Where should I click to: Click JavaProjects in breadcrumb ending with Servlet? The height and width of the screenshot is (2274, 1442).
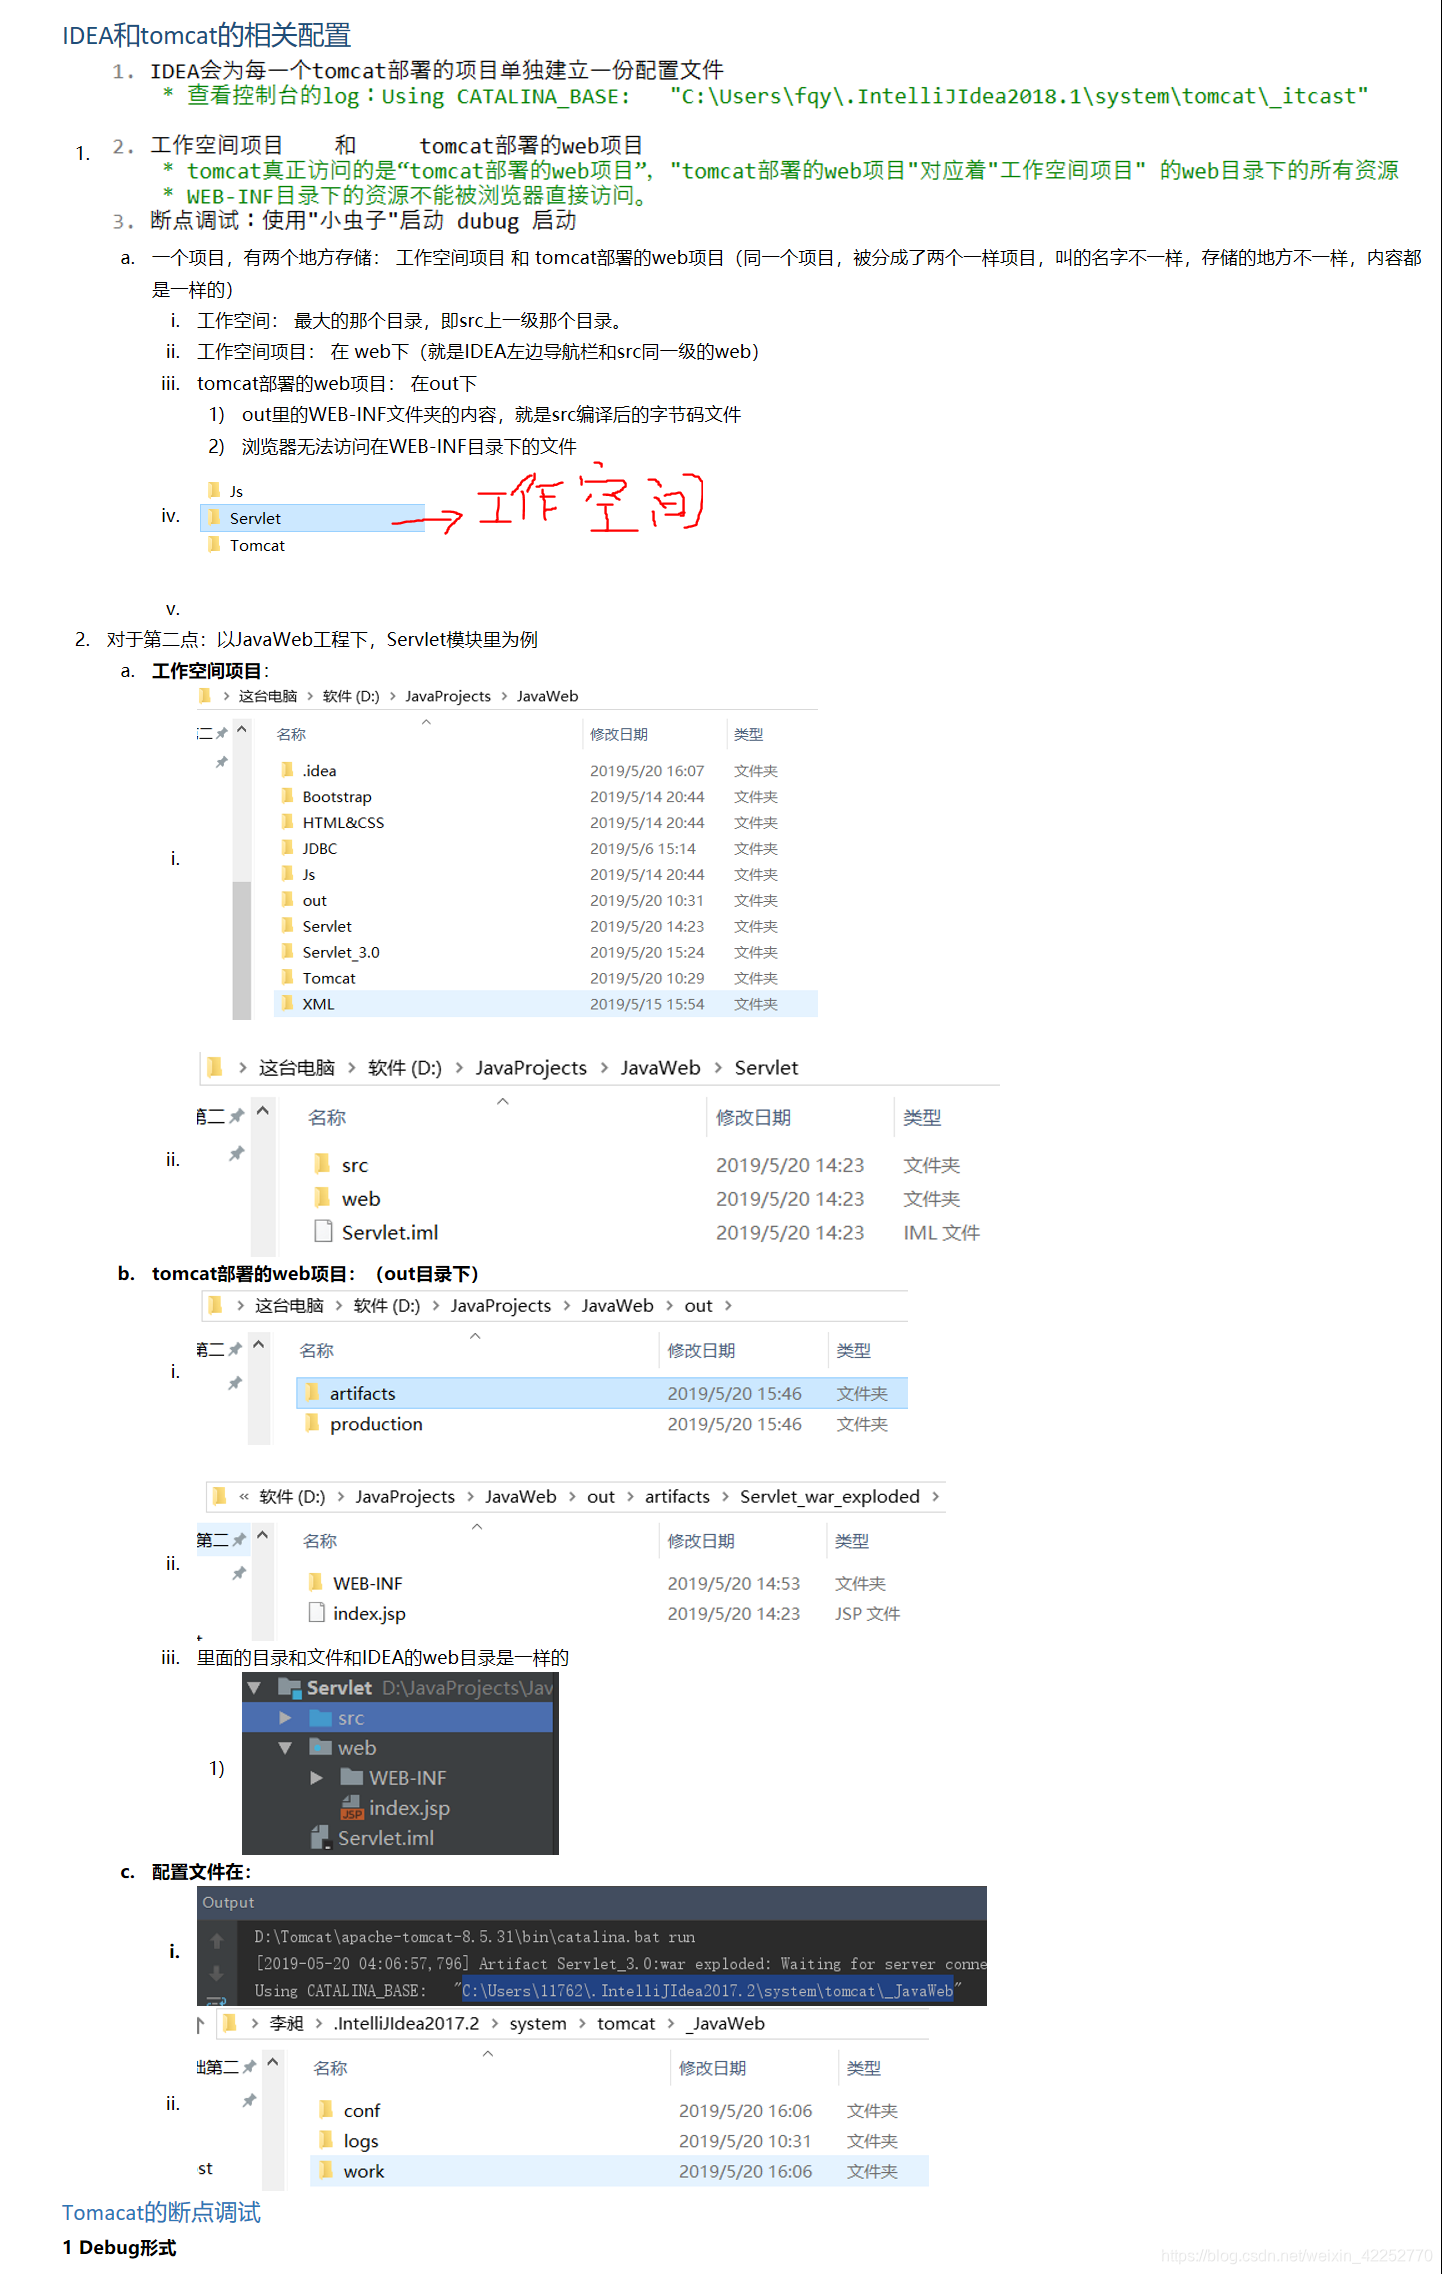tap(531, 1068)
